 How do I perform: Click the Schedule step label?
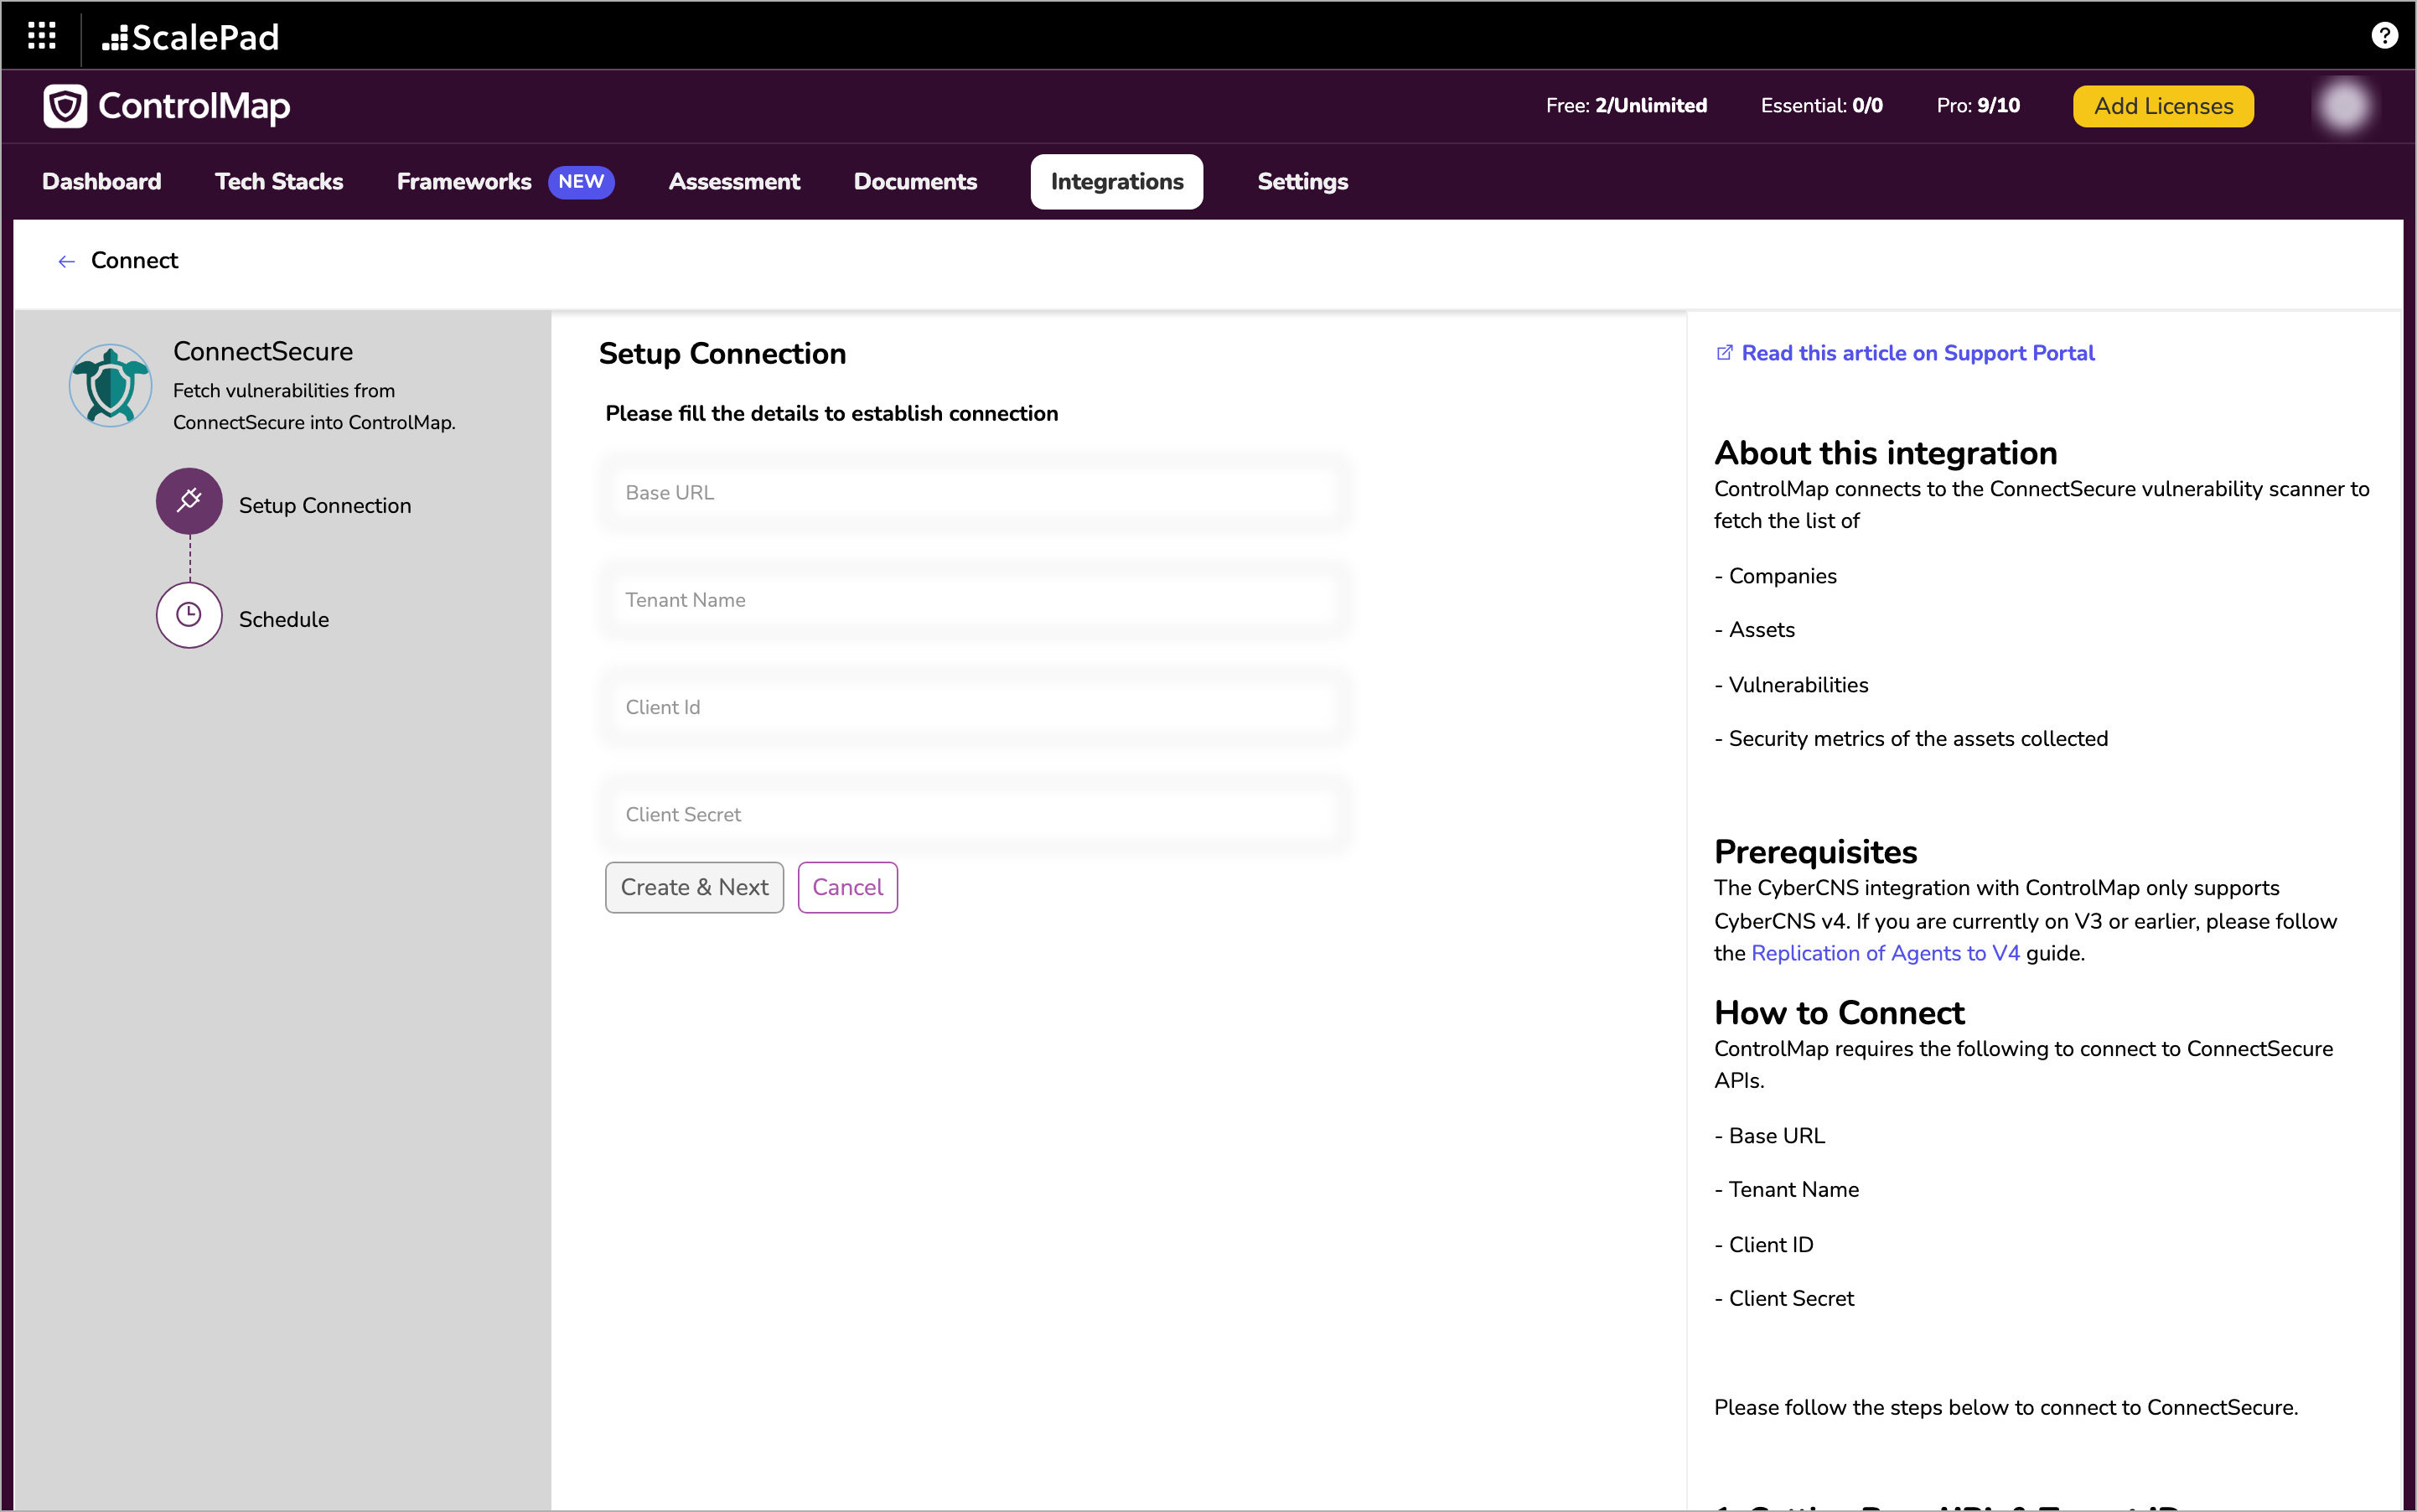(x=284, y=619)
